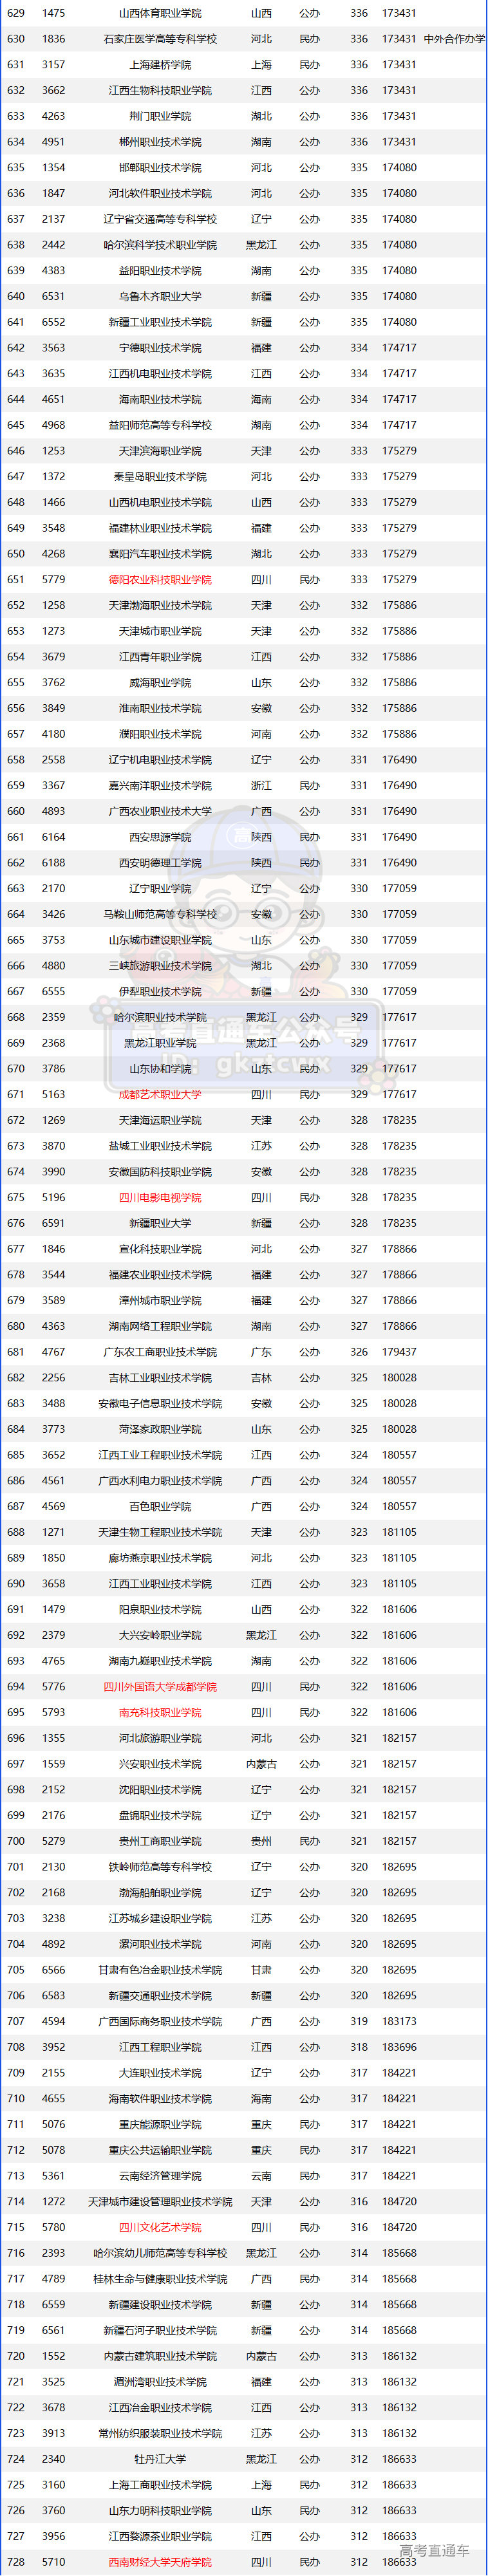The image size is (488, 2576).
Task: Select 云南经济管理学院
Action: (160, 2176)
